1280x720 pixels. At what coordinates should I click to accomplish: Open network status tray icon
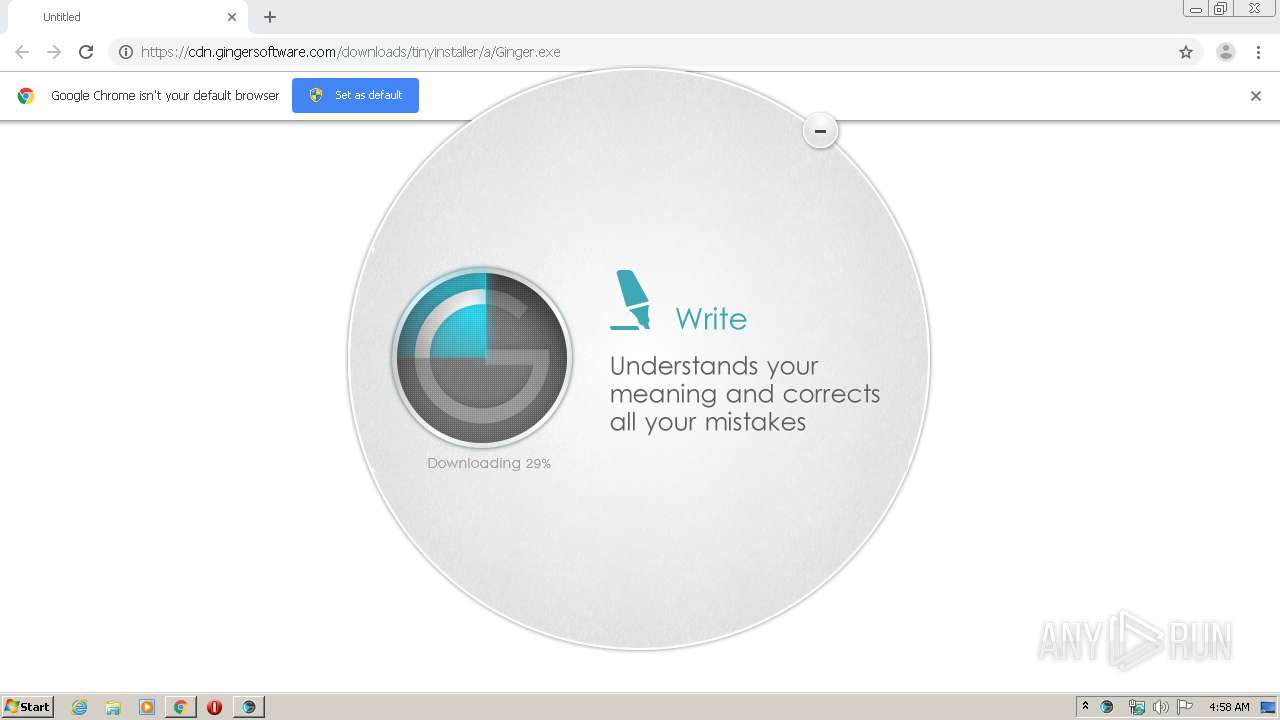click(1136, 707)
